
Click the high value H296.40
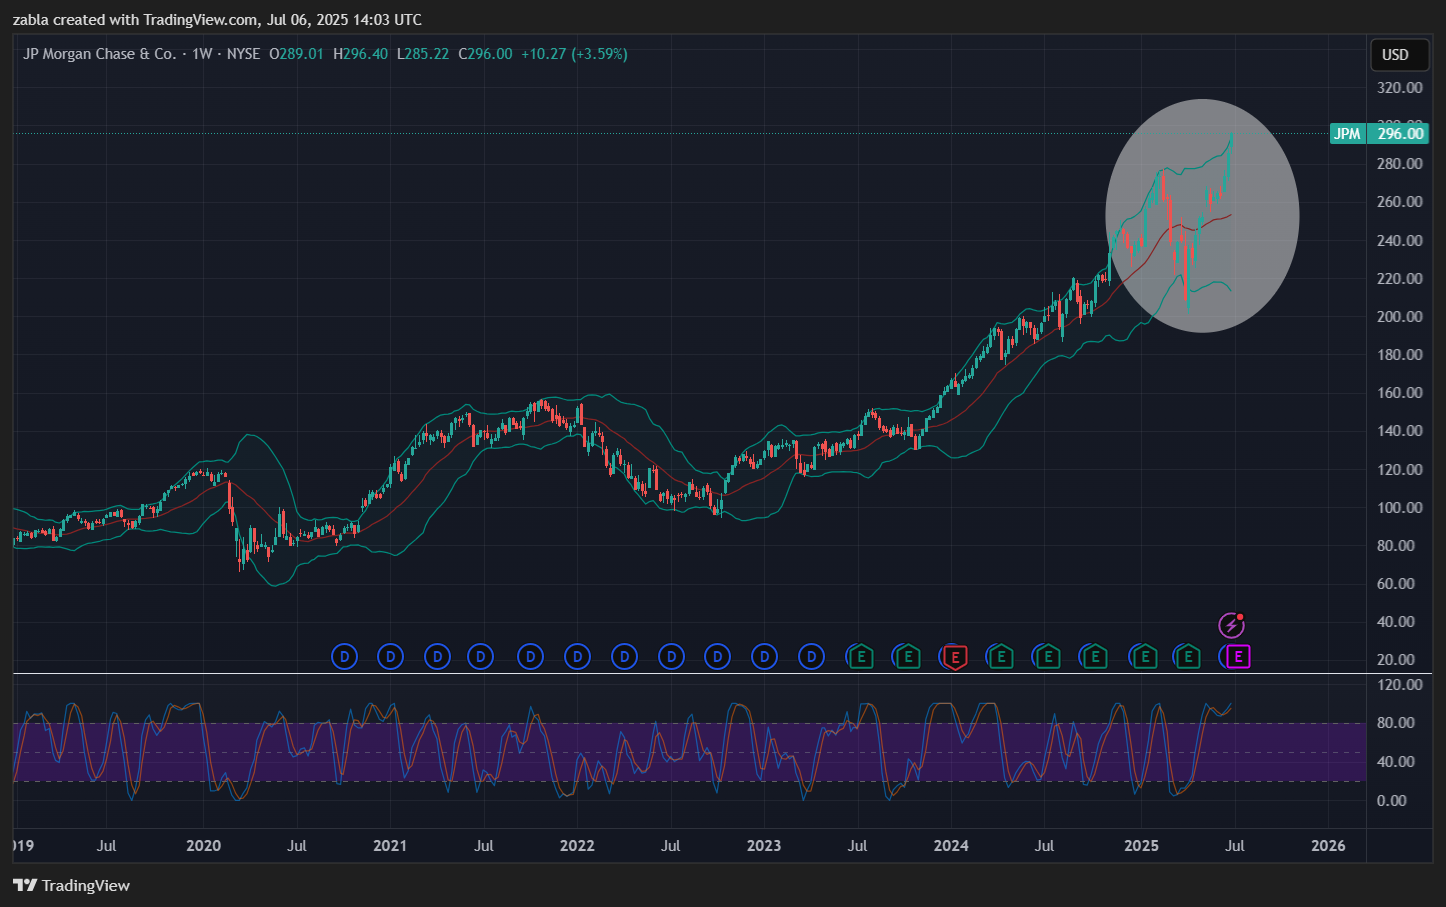click(x=360, y=54)
